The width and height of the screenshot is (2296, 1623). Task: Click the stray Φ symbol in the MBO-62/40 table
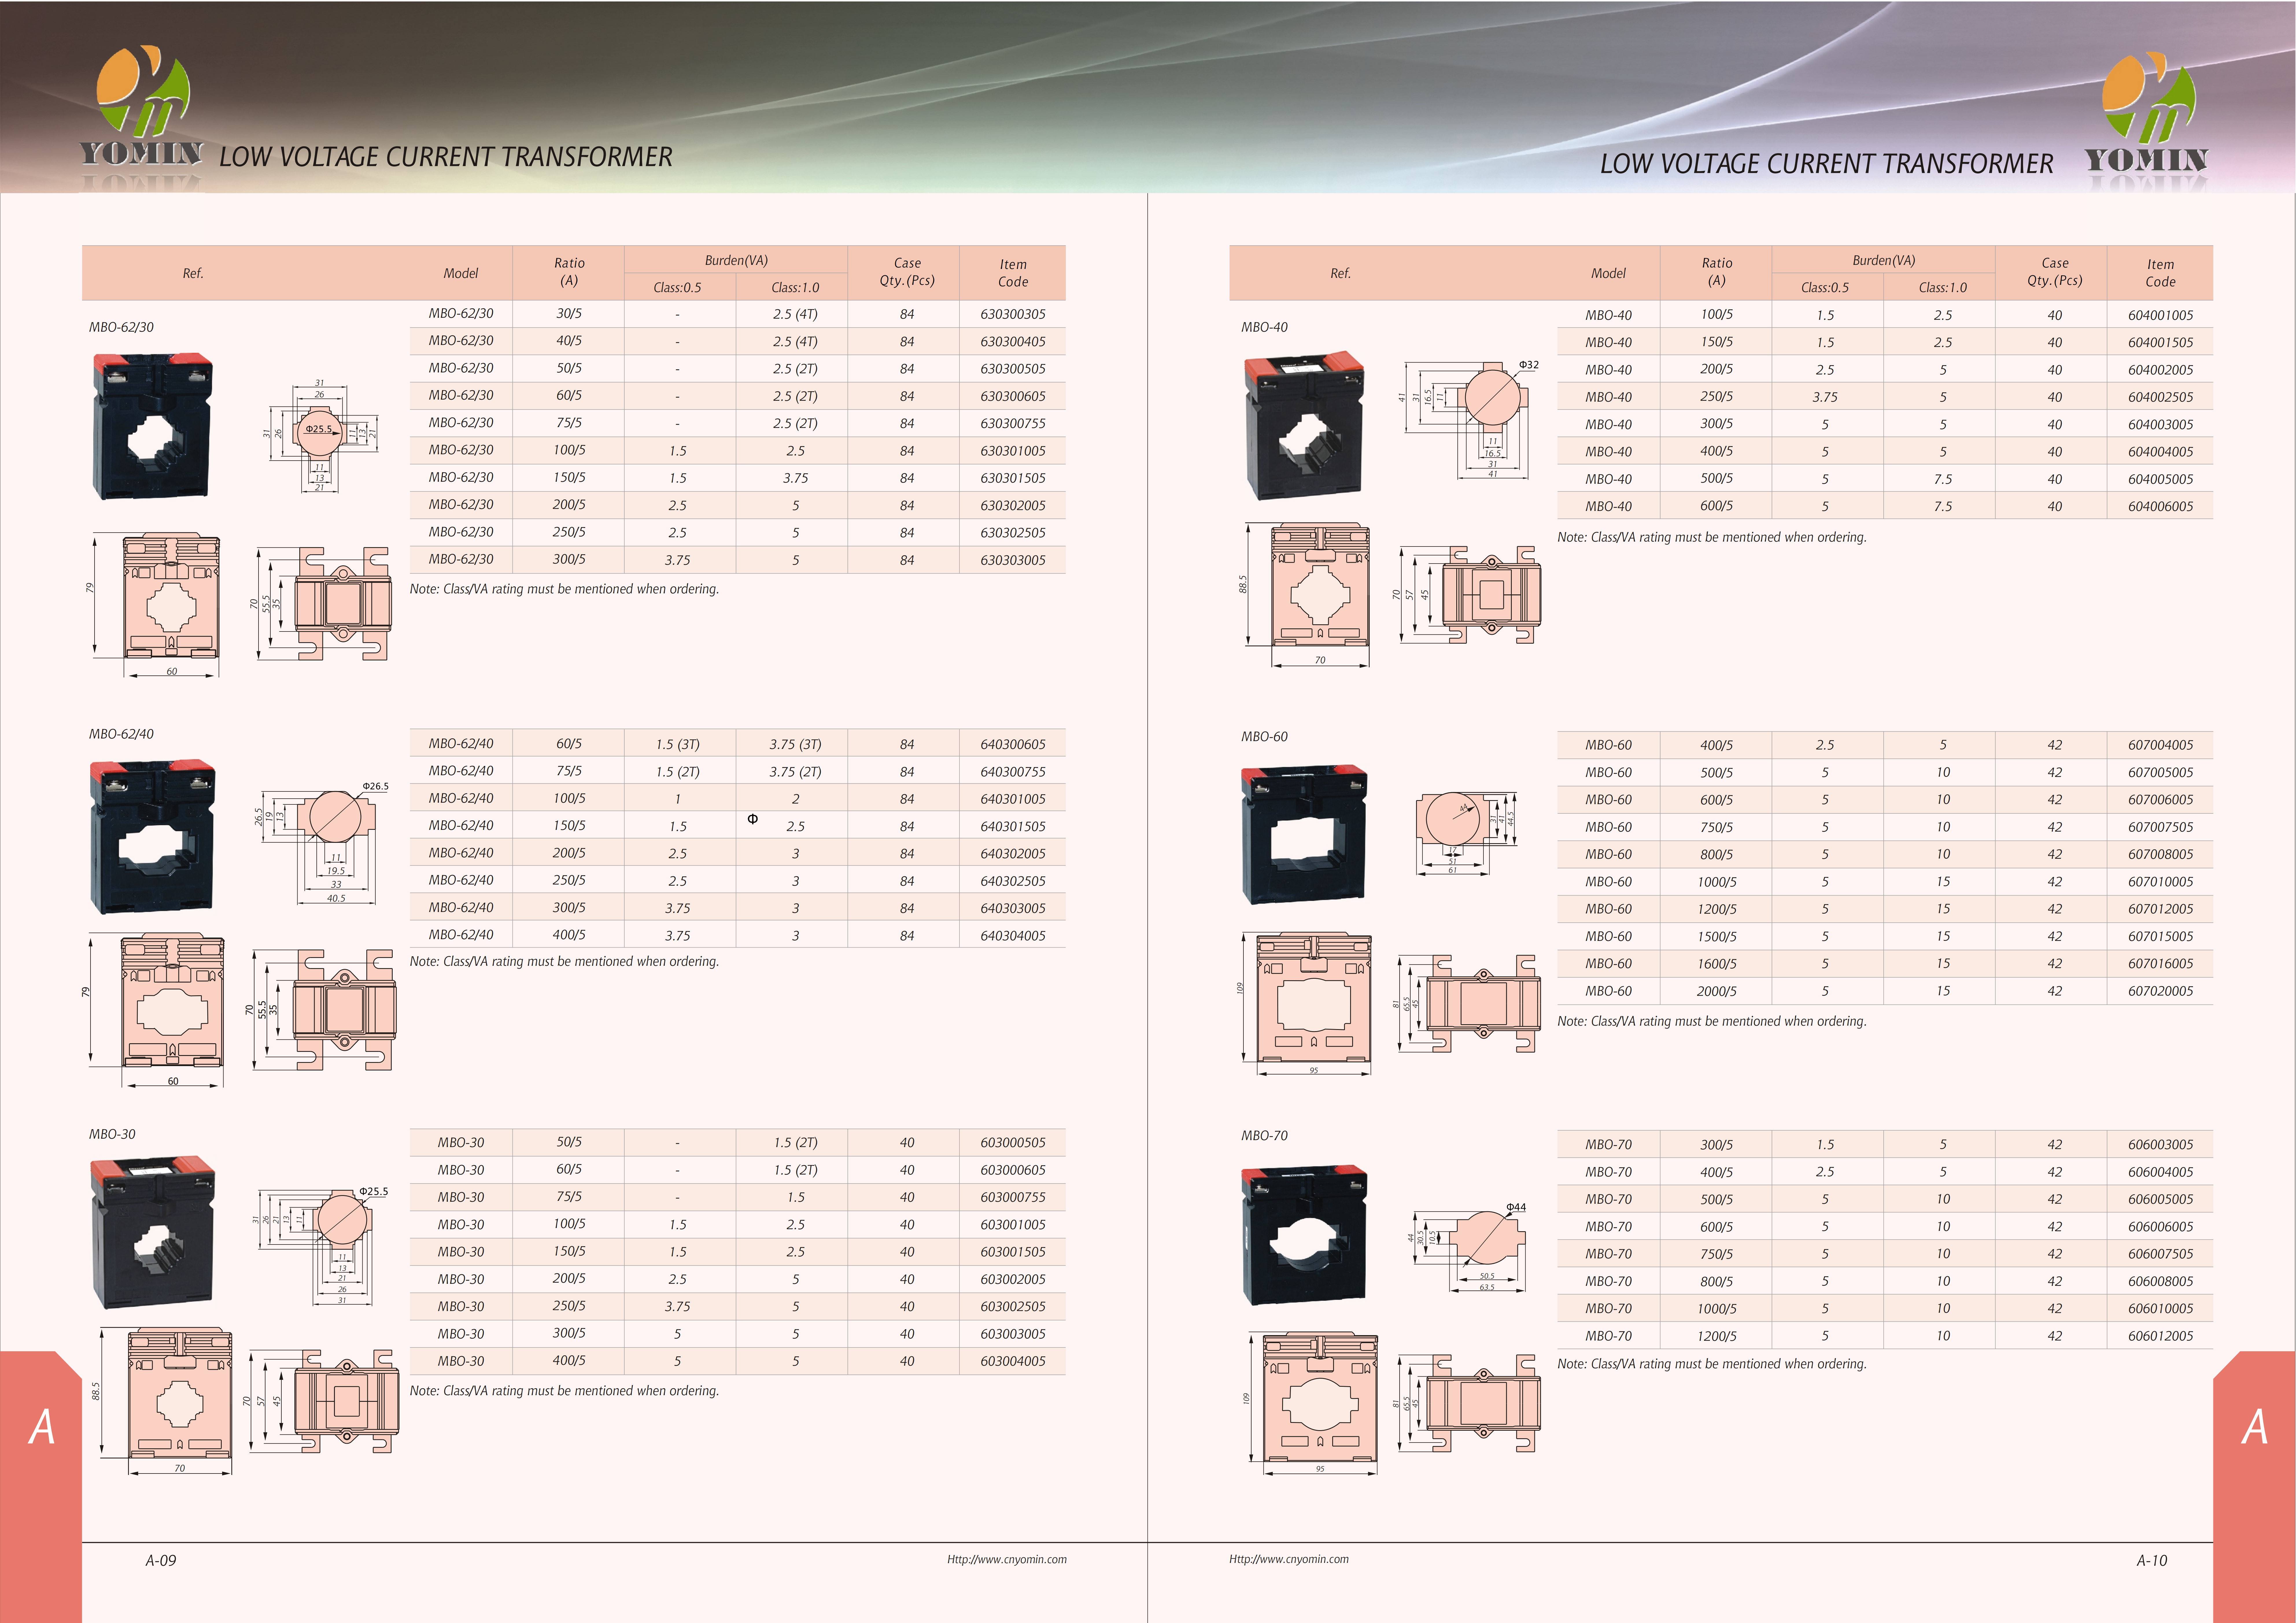(x=753, y=819)
